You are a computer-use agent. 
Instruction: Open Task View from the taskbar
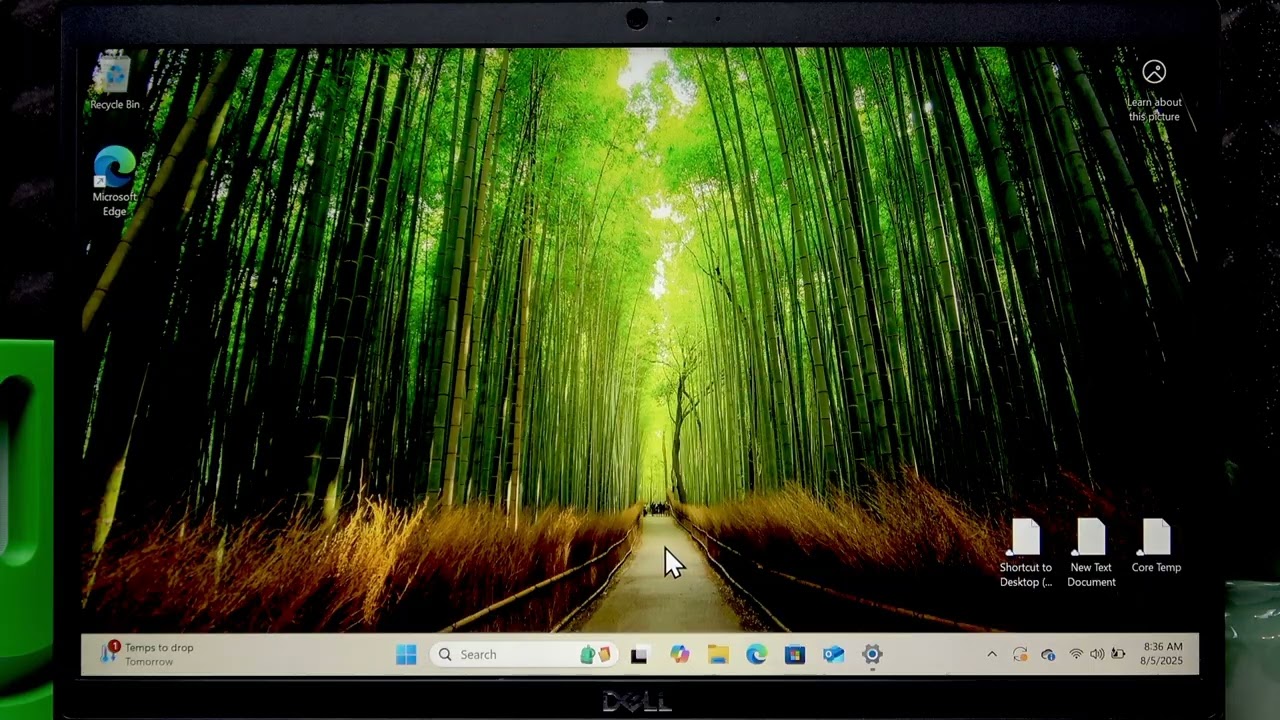point(640,655)
